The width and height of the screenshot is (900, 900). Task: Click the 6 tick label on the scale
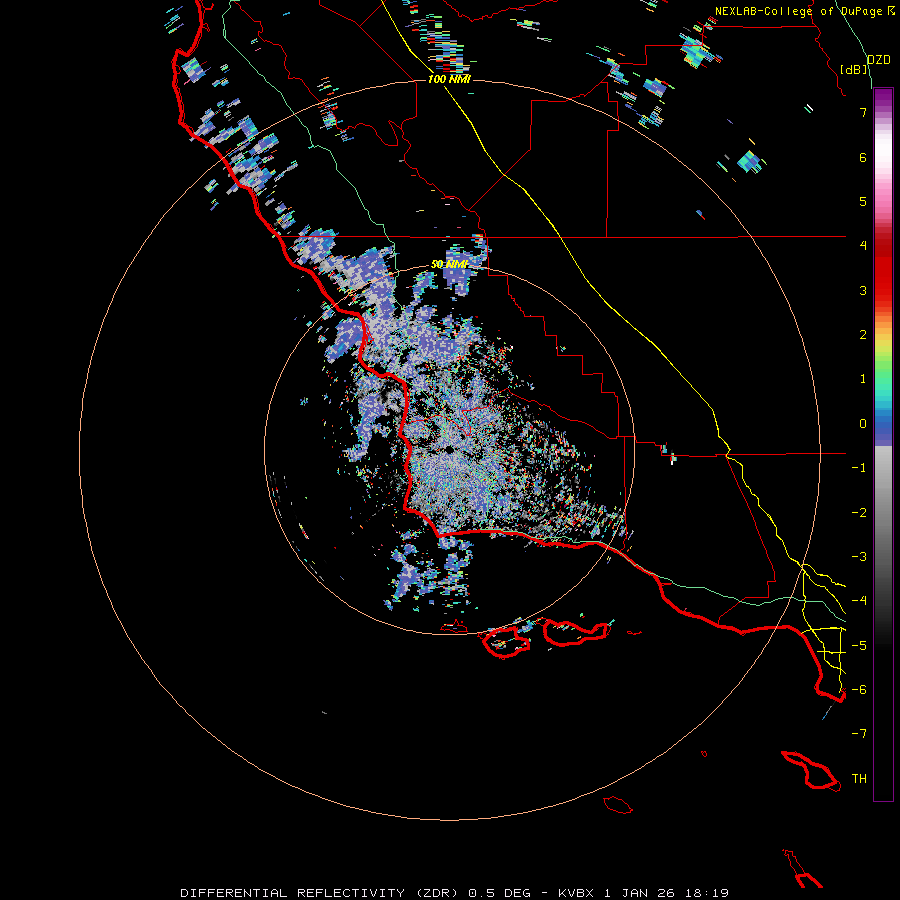pos(863,157)
